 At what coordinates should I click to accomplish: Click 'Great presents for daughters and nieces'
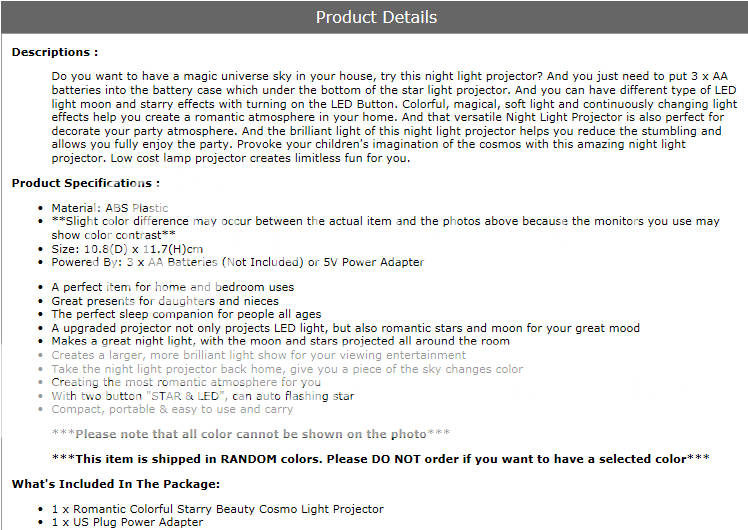click(x=165, y=301)
